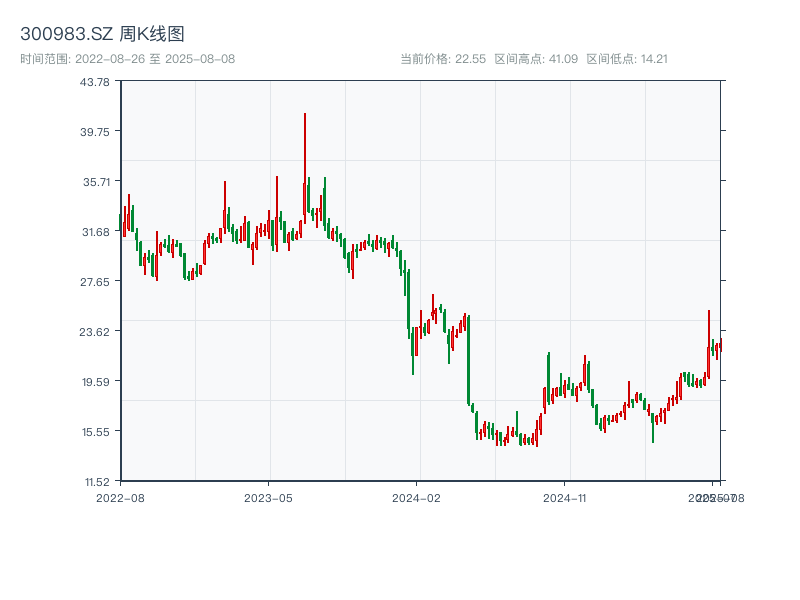Viewport: 800px width, 600px height.
Task: Select the 2023-05 x-axis date label
Action: click(x=268, y=497)
